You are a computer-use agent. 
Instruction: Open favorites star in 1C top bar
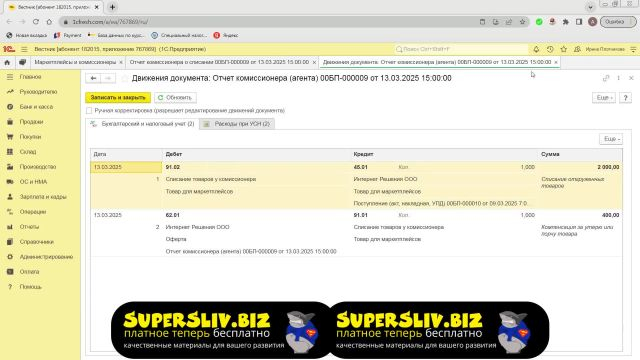point(564,49)
